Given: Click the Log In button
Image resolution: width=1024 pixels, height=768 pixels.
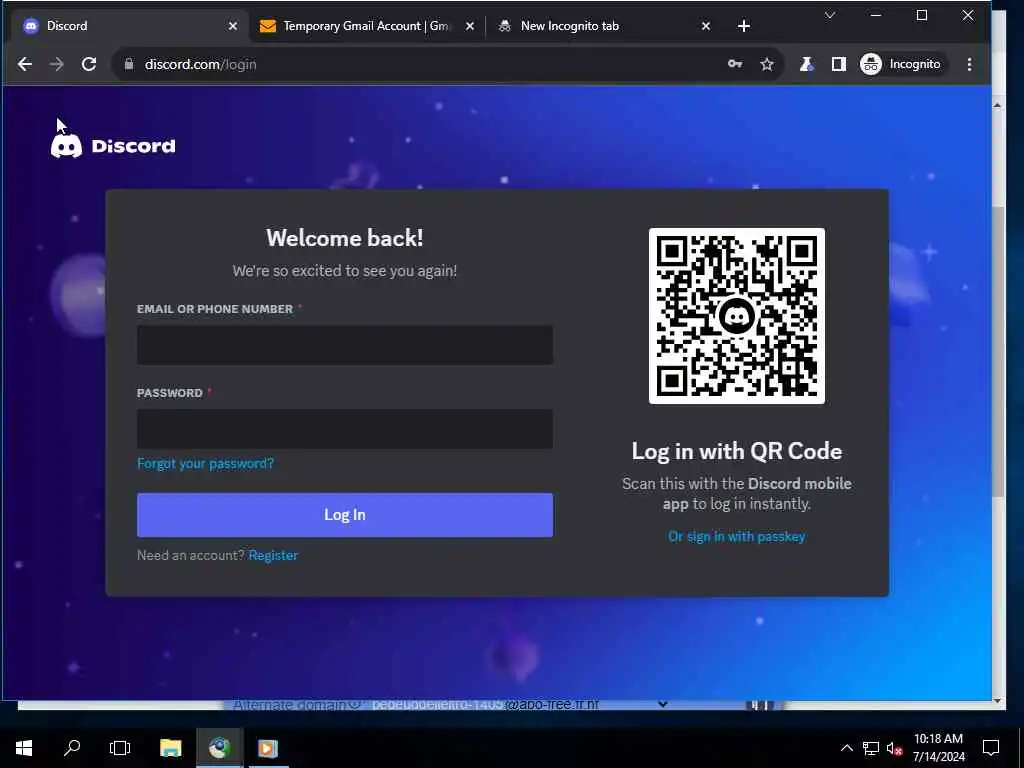Looking at the screenshot, I should [x=345, y=515].
